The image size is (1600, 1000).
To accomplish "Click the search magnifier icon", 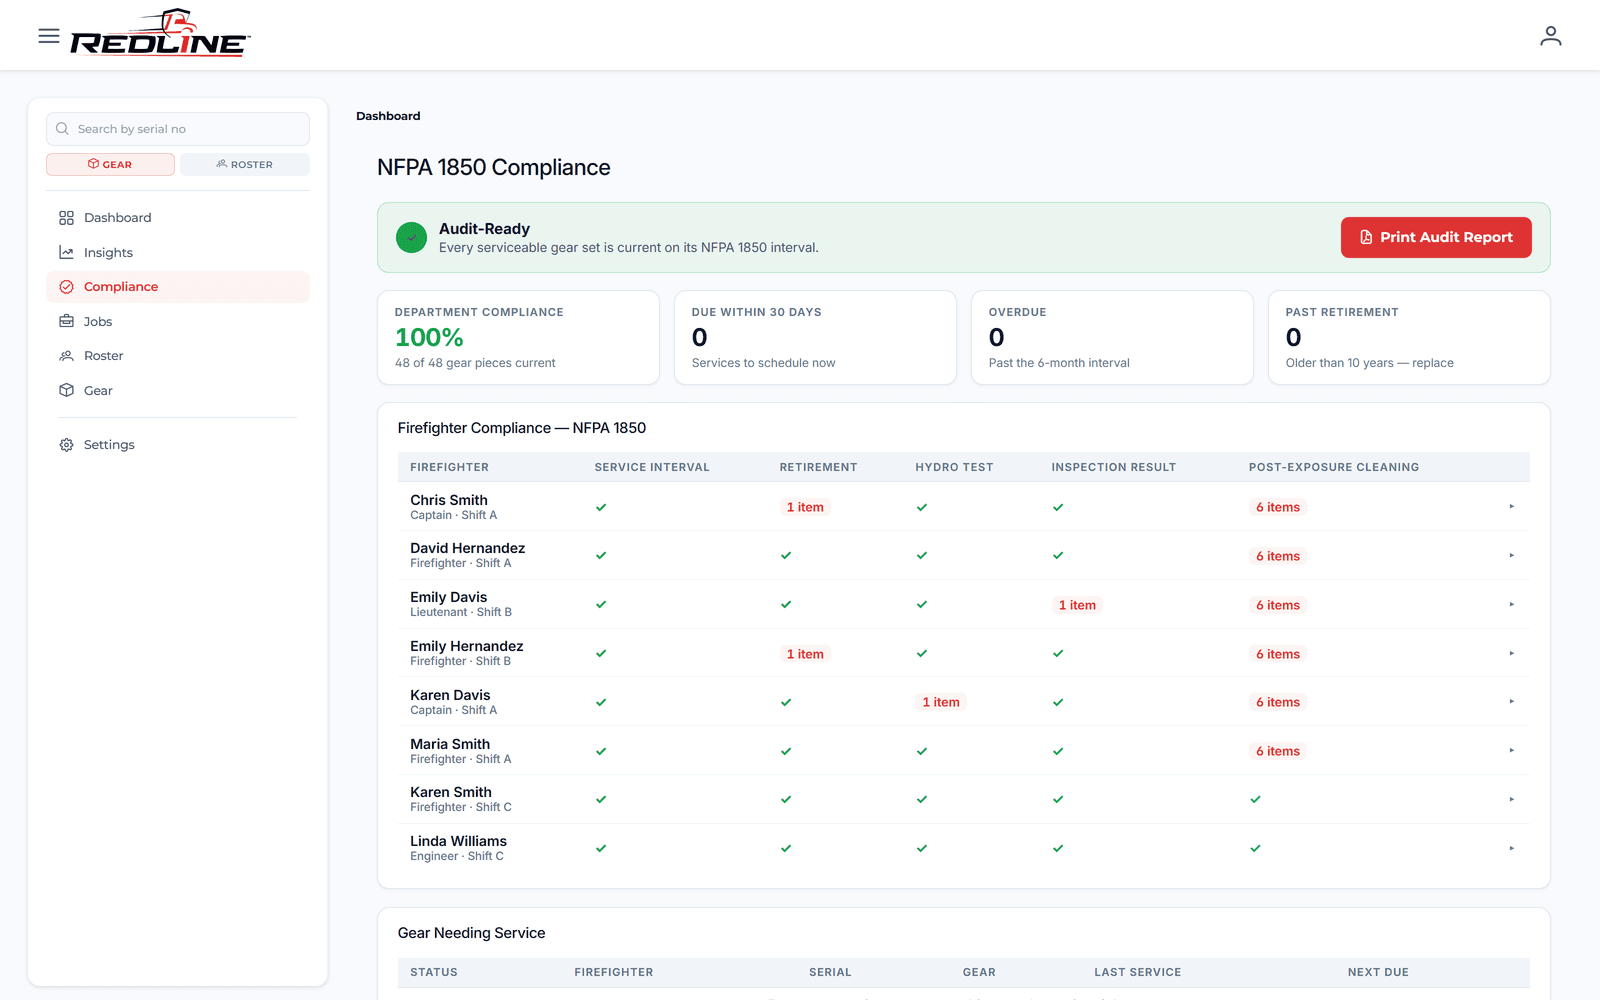I will click(62, 129).
